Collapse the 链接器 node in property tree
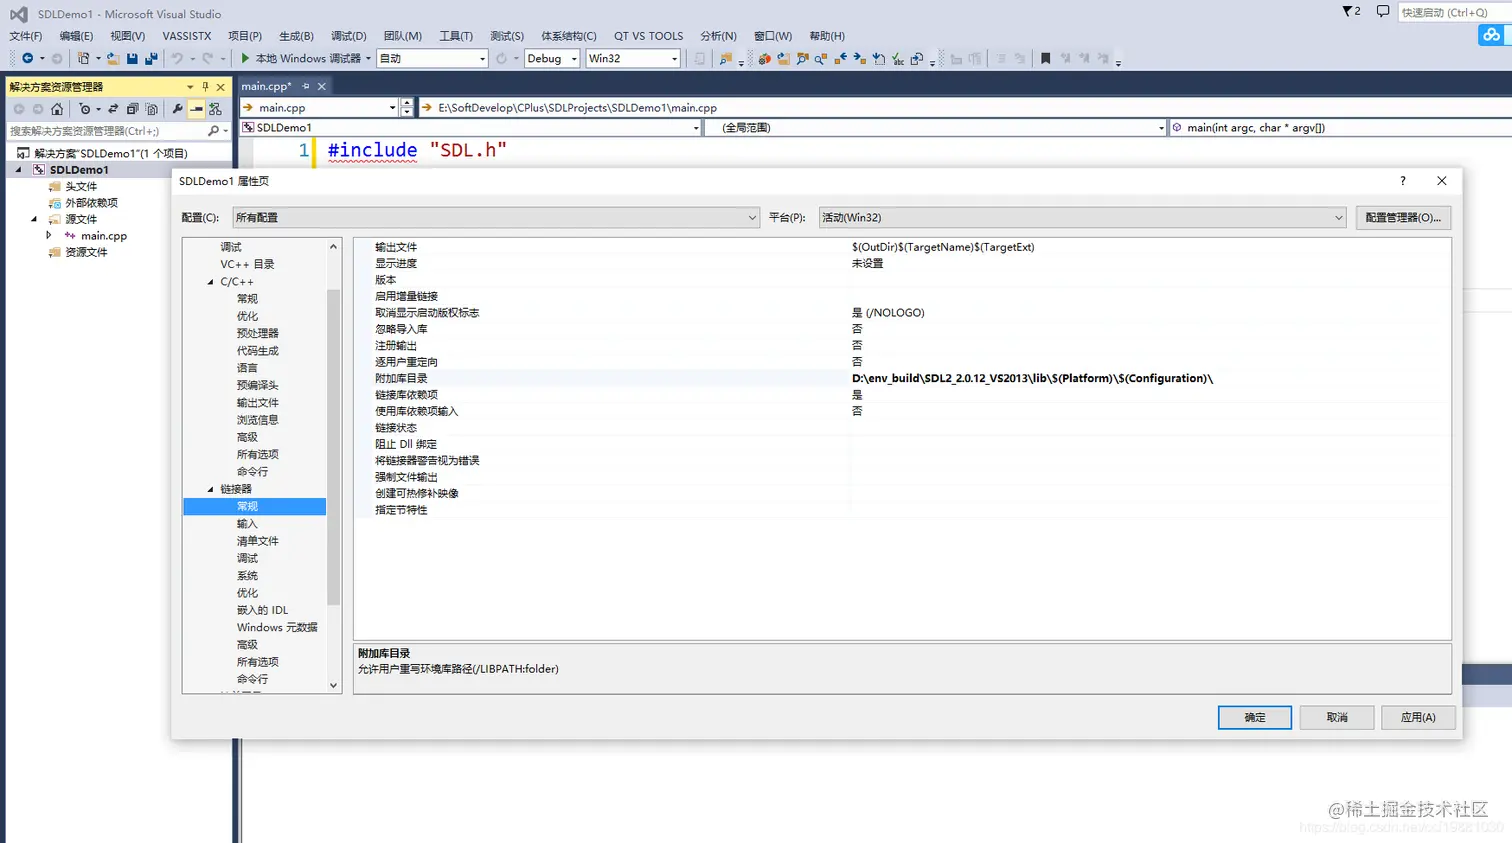Image resolution: width=1512 pixels, height=843 pixels. click(x=211, y=489)
